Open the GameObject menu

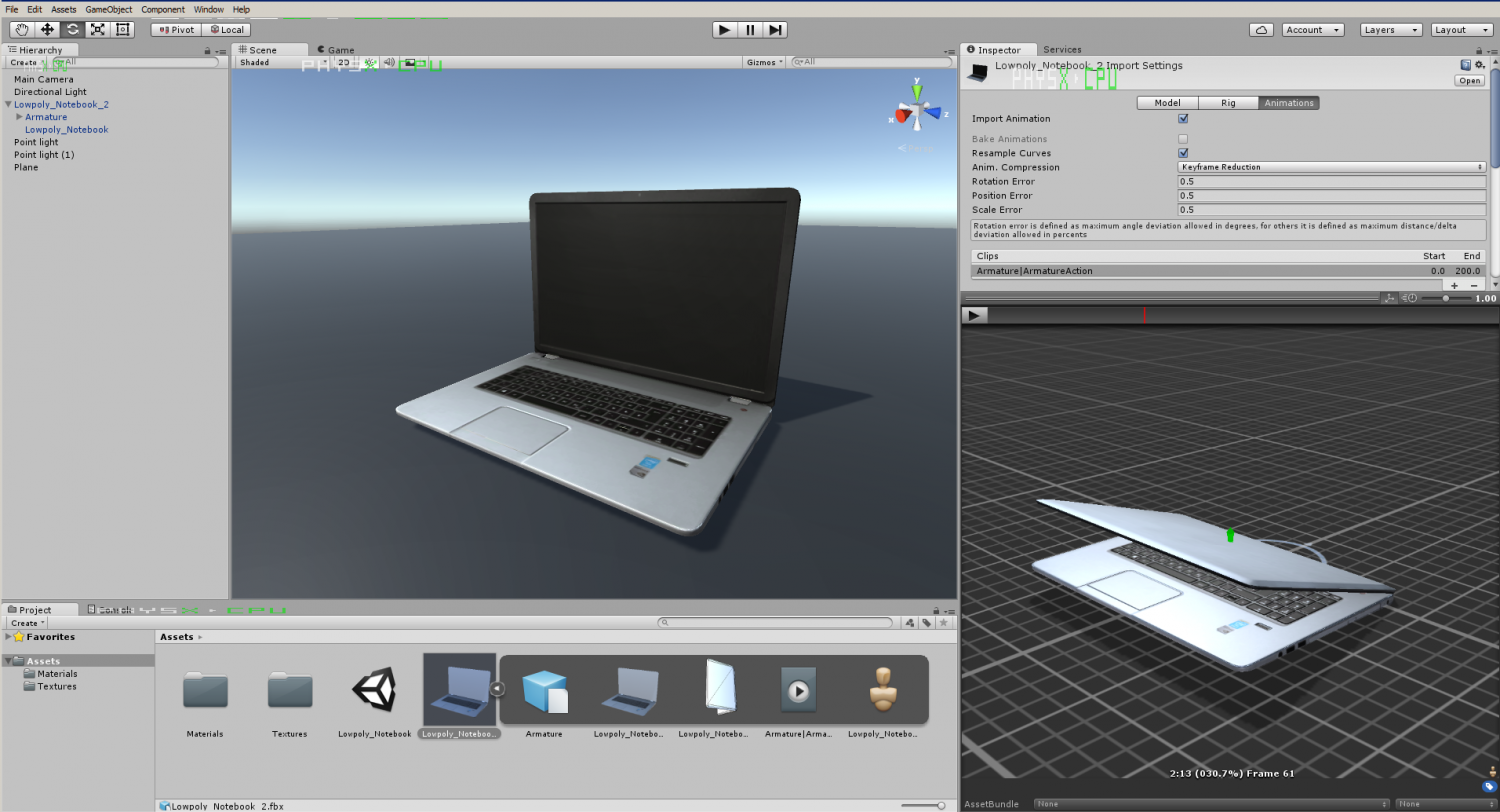pyautogui.click(x=108, y=9)
